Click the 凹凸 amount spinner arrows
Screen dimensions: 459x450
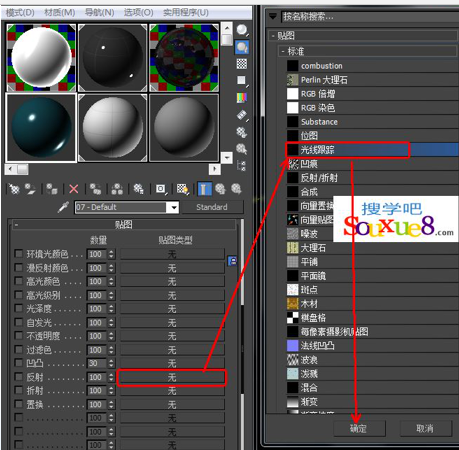pos(111,363)
